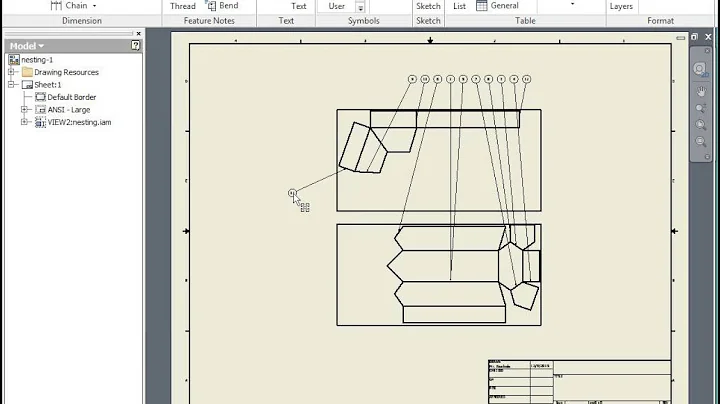Click the Zoom Window tool
The width and height of the screenshot is (720, 404).
coord(701,125)
